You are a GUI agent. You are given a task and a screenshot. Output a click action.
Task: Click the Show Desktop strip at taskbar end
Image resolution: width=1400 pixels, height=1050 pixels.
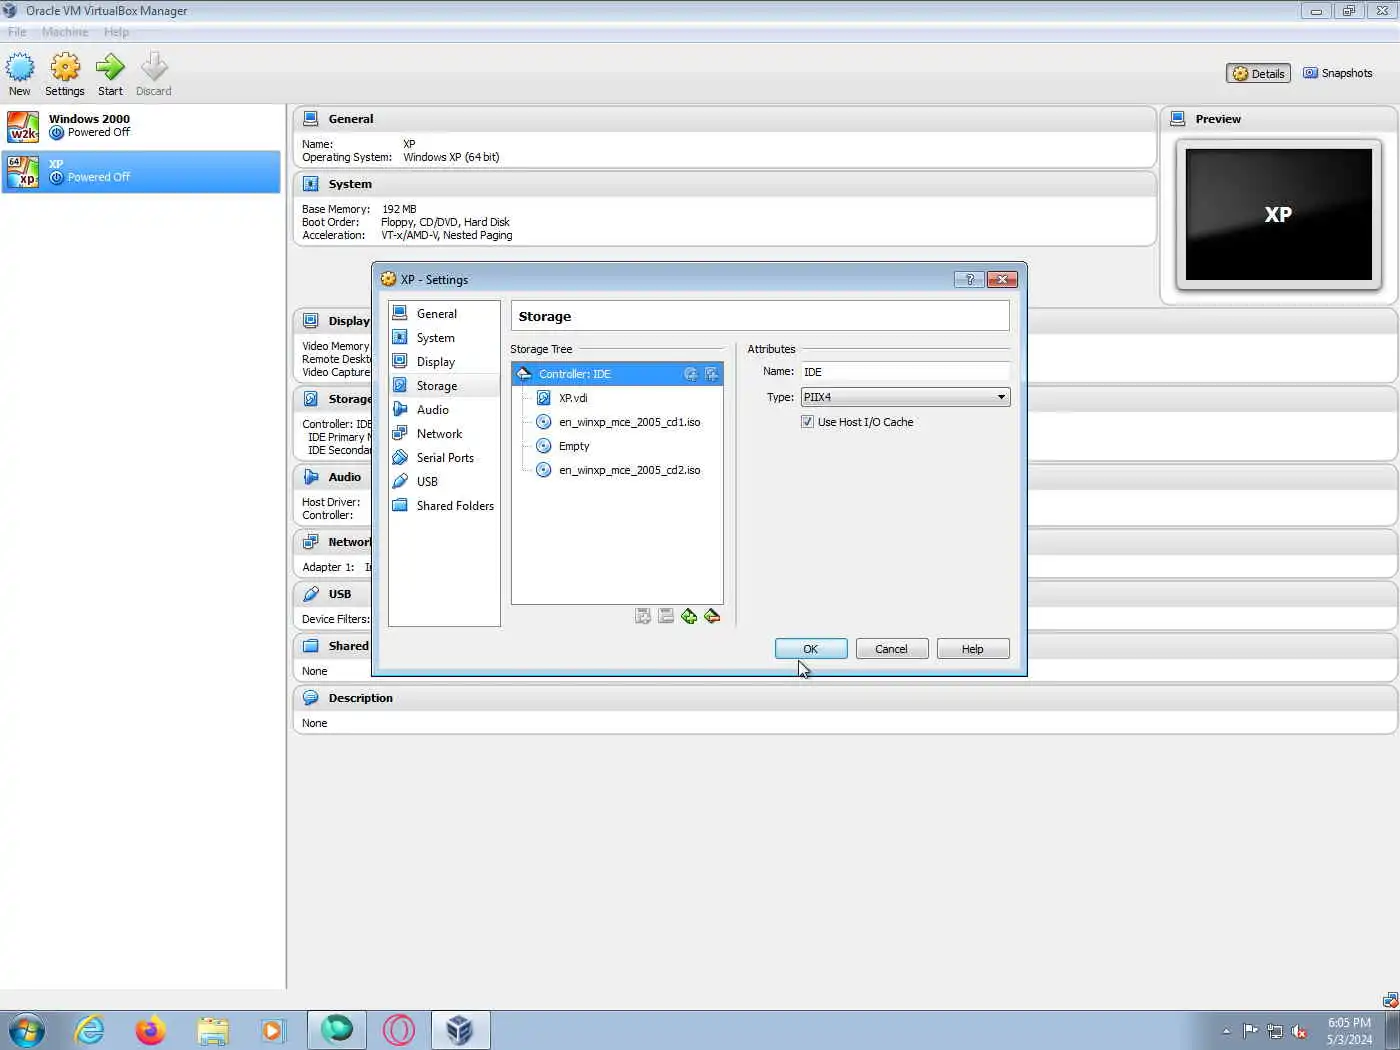tap(1392, 1030)
